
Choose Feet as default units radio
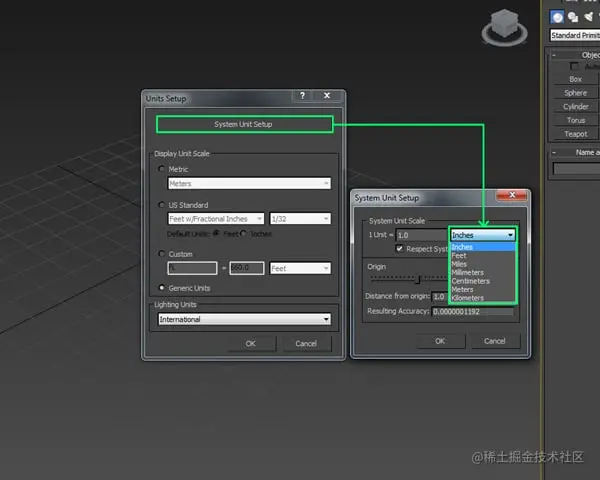(x=216, y=233)
